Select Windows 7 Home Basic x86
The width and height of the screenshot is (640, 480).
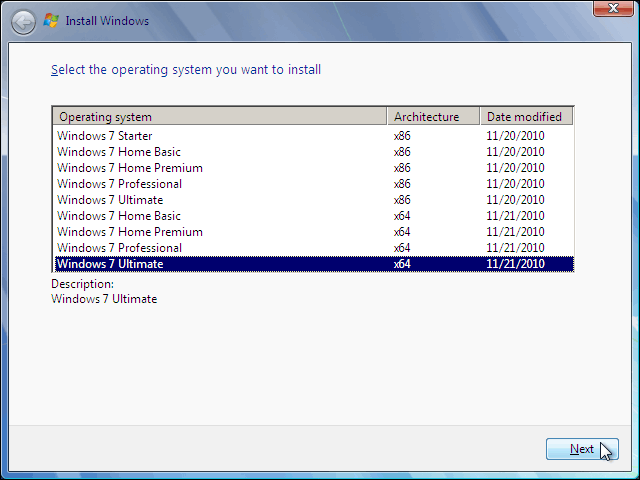pos(314,152)
